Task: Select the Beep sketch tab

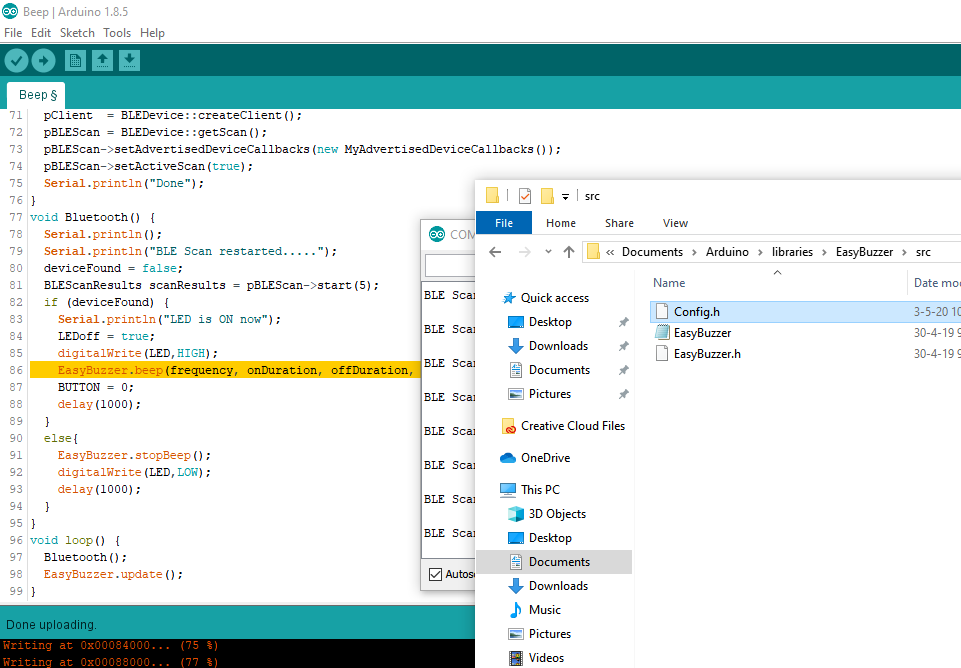Action: click(x=37, y=95)
